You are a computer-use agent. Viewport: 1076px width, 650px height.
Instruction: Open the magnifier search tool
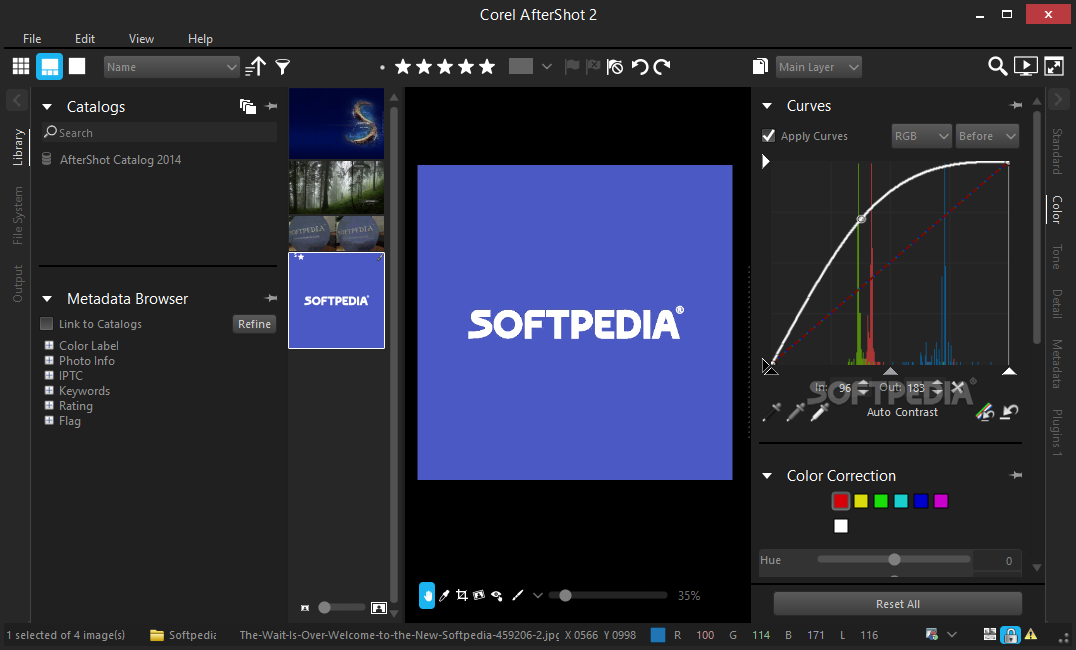pos(997,66)
